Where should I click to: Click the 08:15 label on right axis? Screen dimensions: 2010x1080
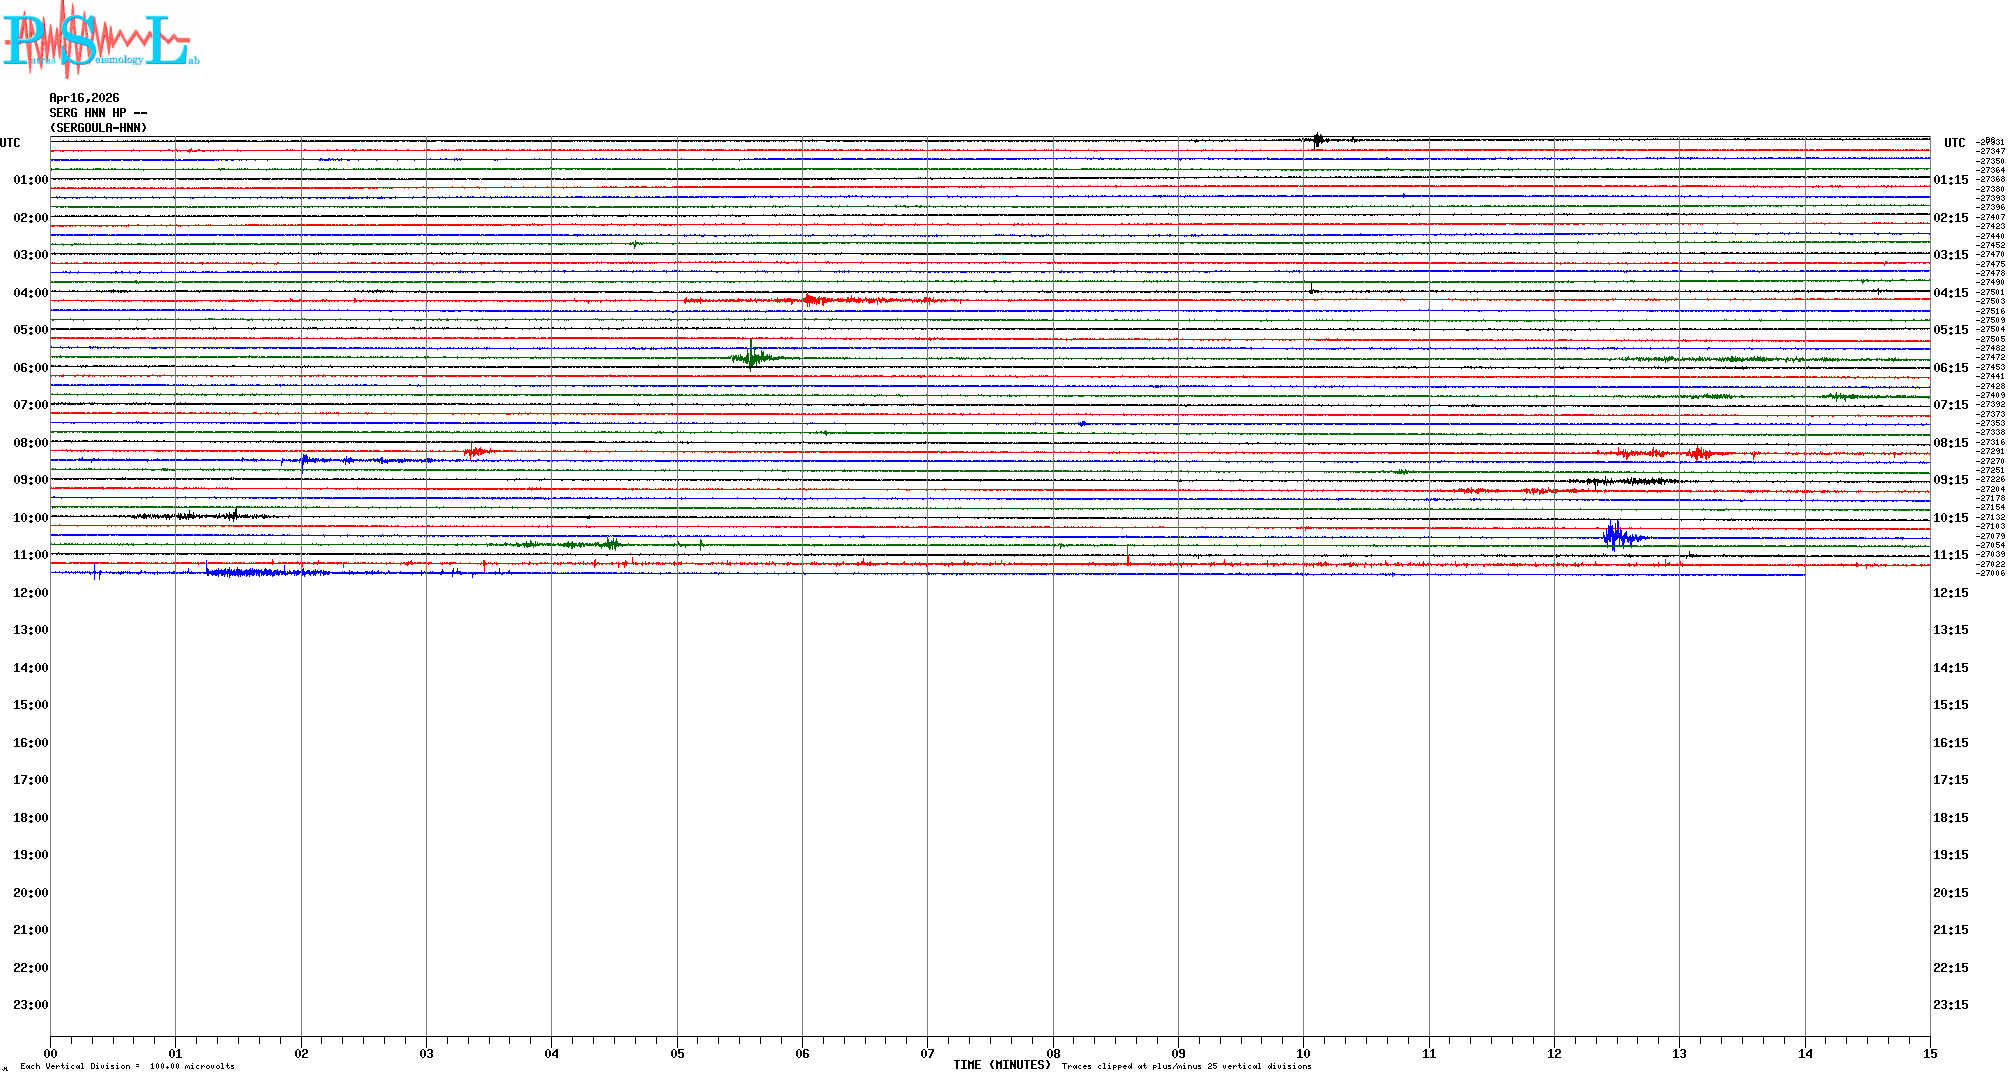coord(1950,443)
